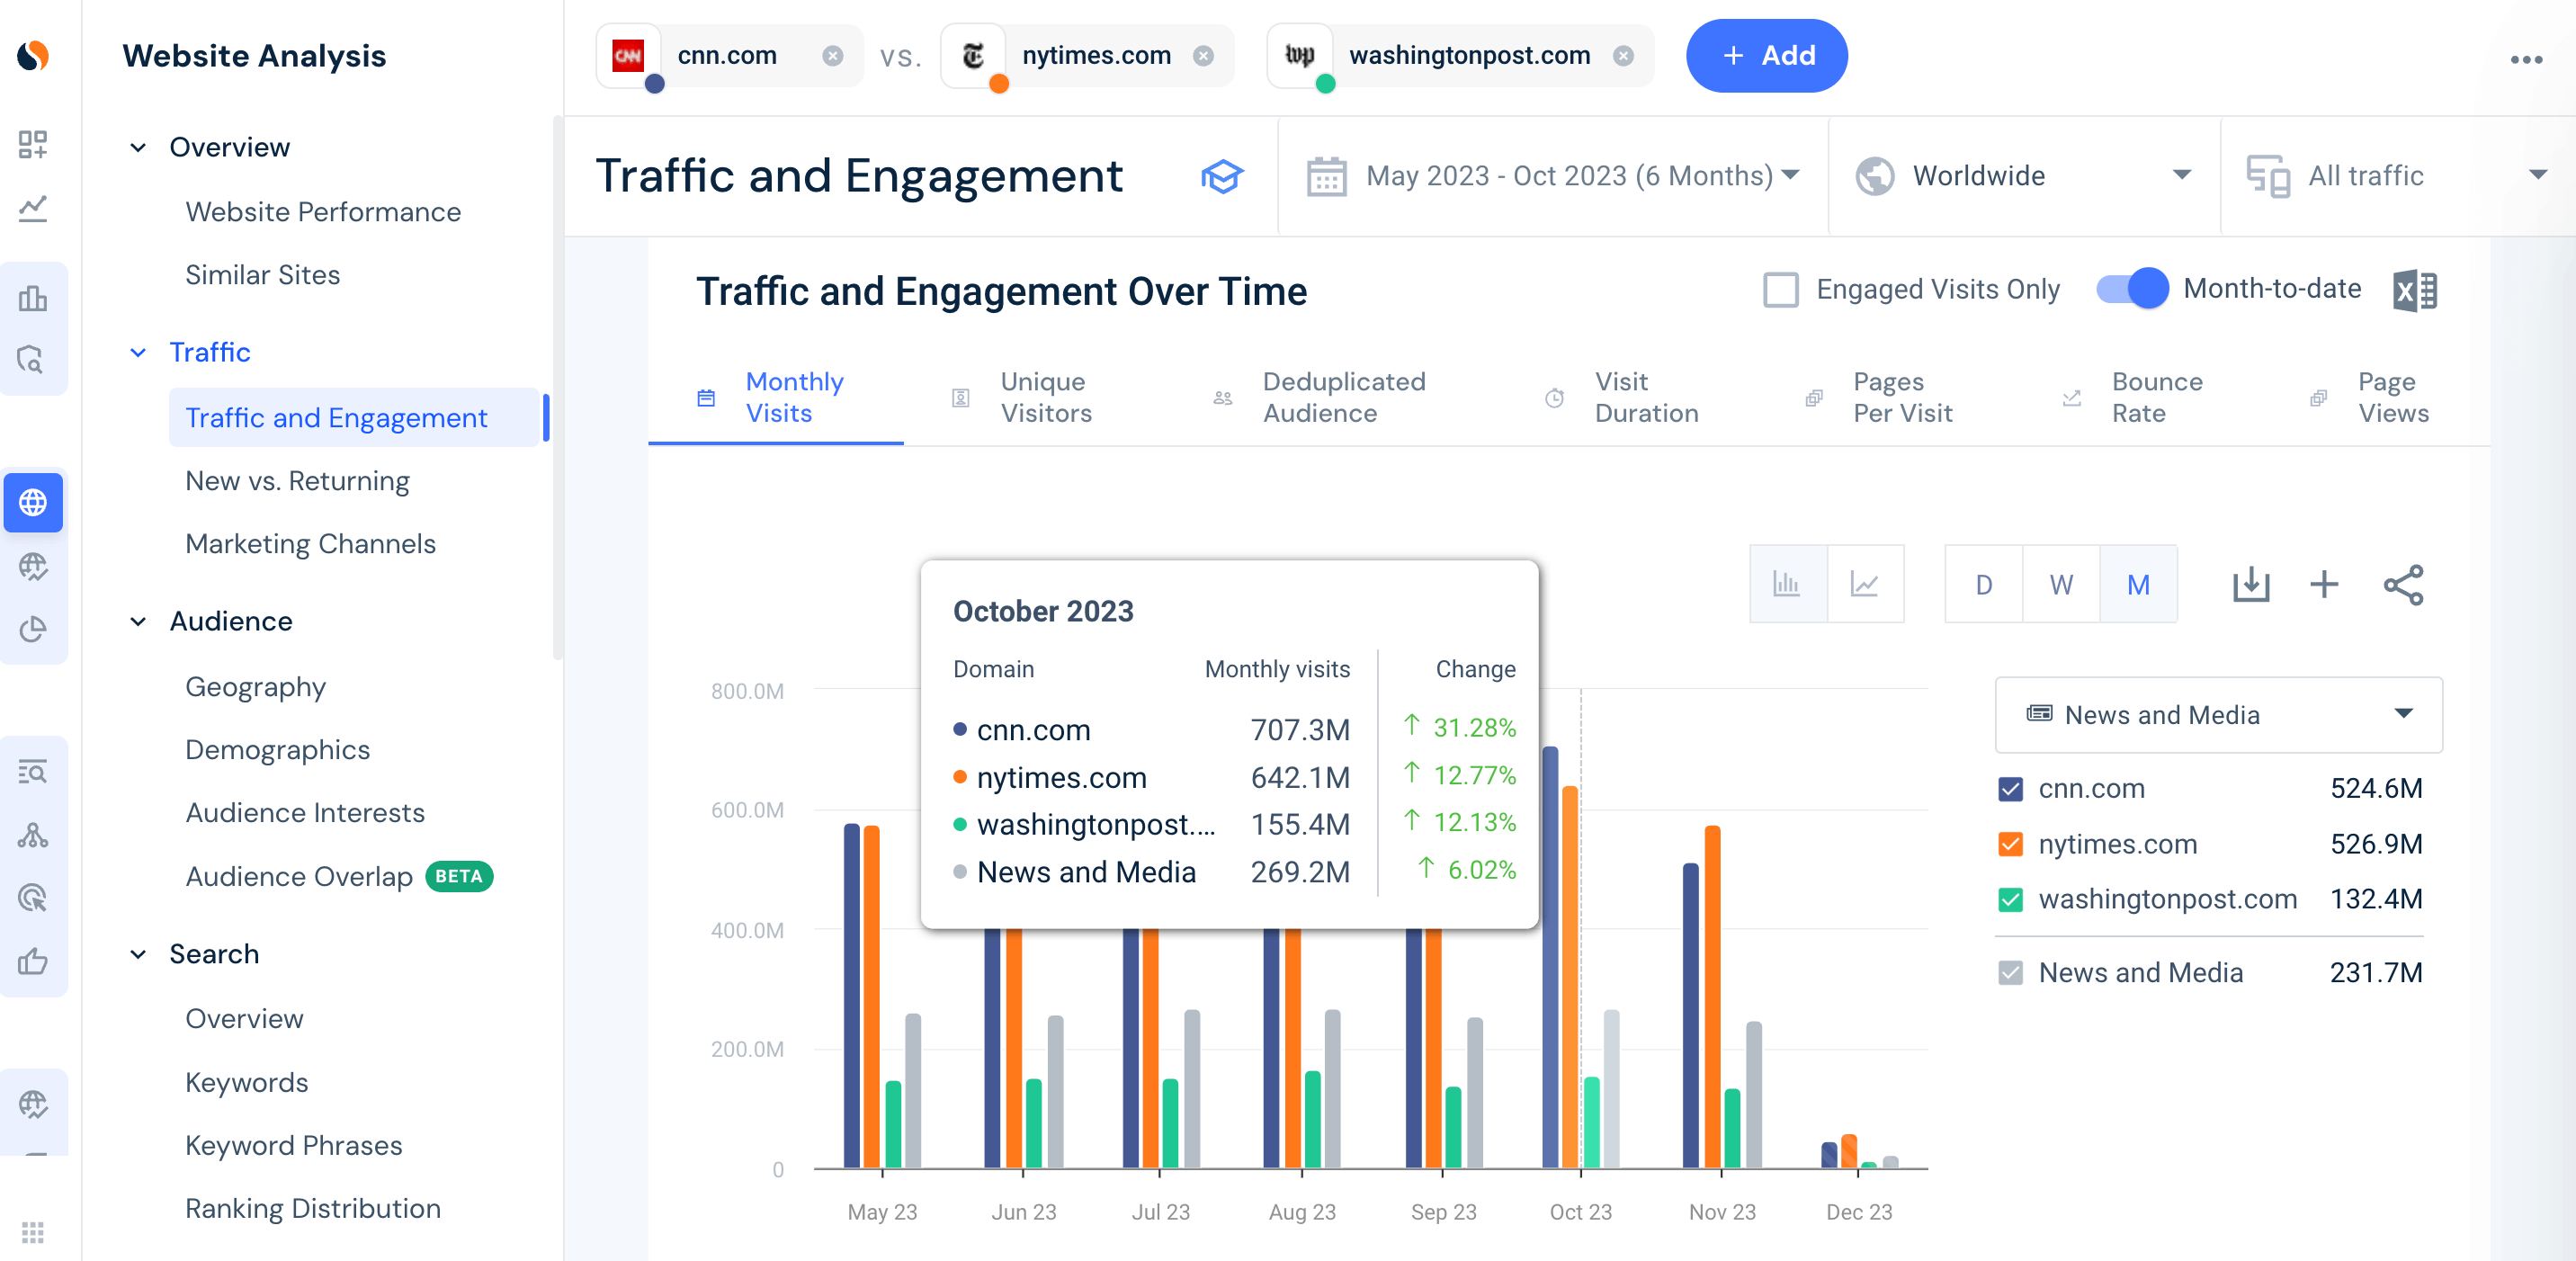2576x1261 pixels.
Task: Click the devices icon beside All traffic
Action: [2268, 177]
